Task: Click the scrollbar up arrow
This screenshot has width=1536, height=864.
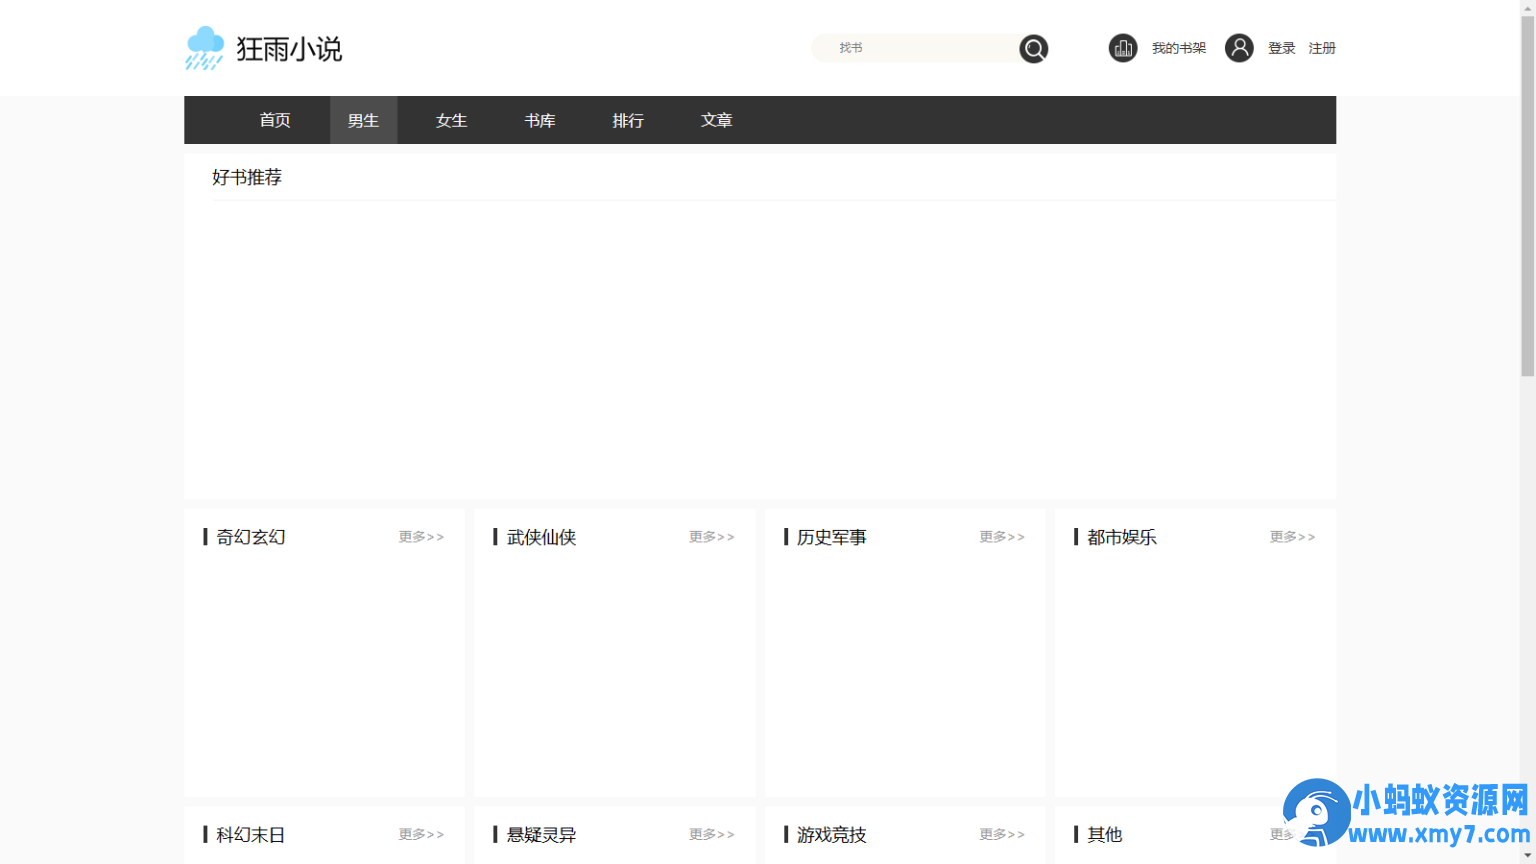Action: [x=1527, y=7]
